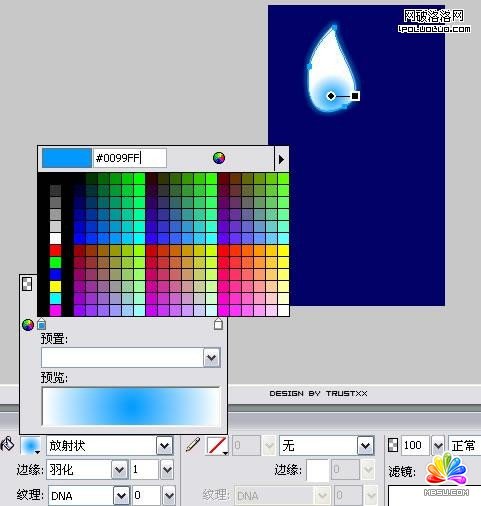Image resolution: width=481 pixels, height=506 pixels.
Task: Click the fill texture amount field showing 0
Action: (146, 496)
